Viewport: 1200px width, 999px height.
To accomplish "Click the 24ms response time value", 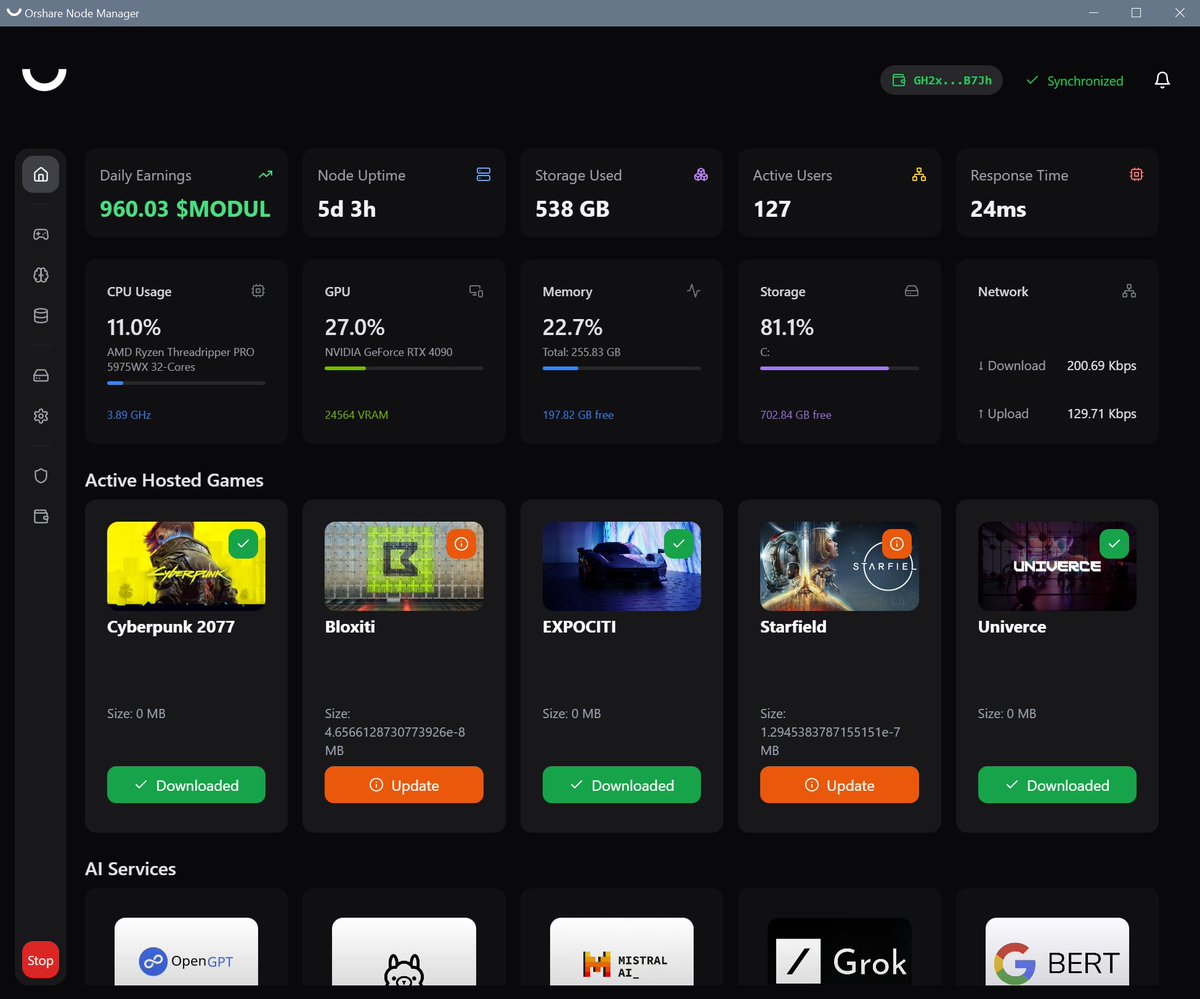I will (998, 209).
